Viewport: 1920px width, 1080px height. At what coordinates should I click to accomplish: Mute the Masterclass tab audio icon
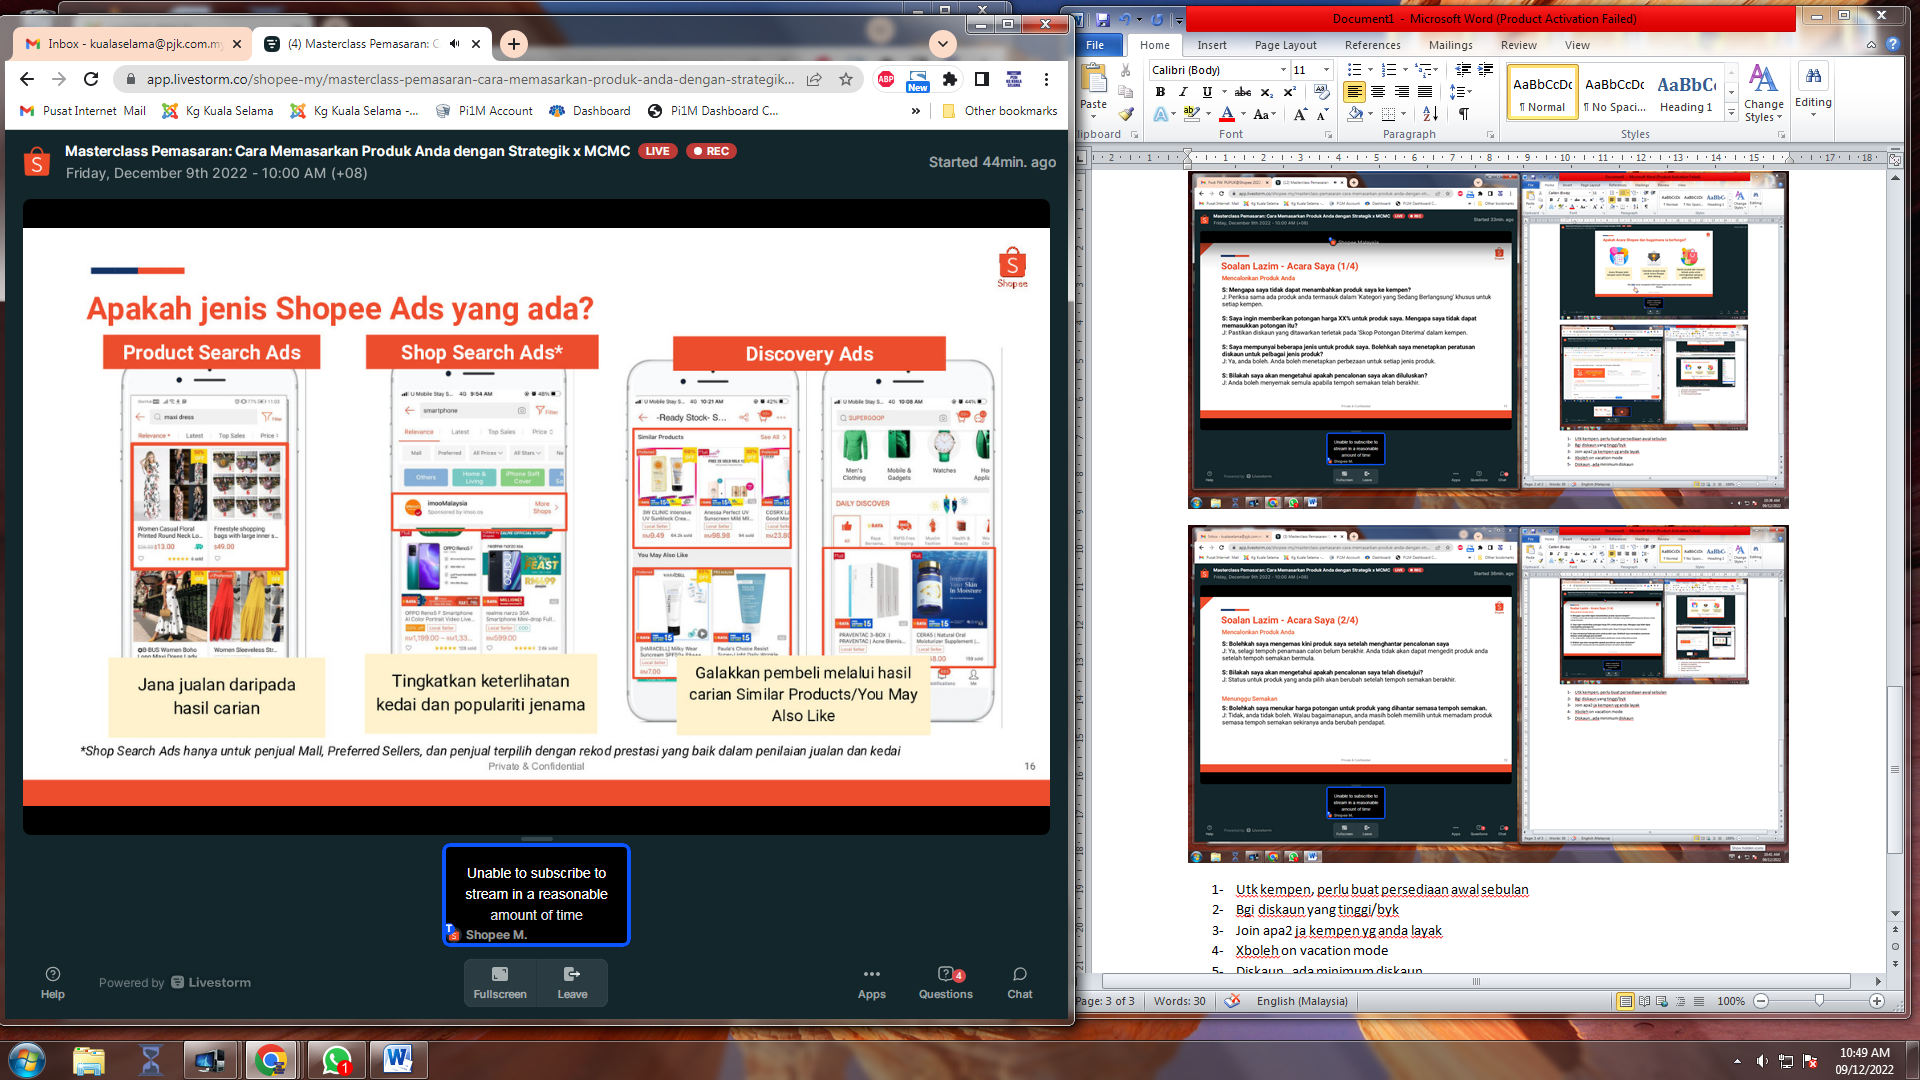[x=455, y=44]
